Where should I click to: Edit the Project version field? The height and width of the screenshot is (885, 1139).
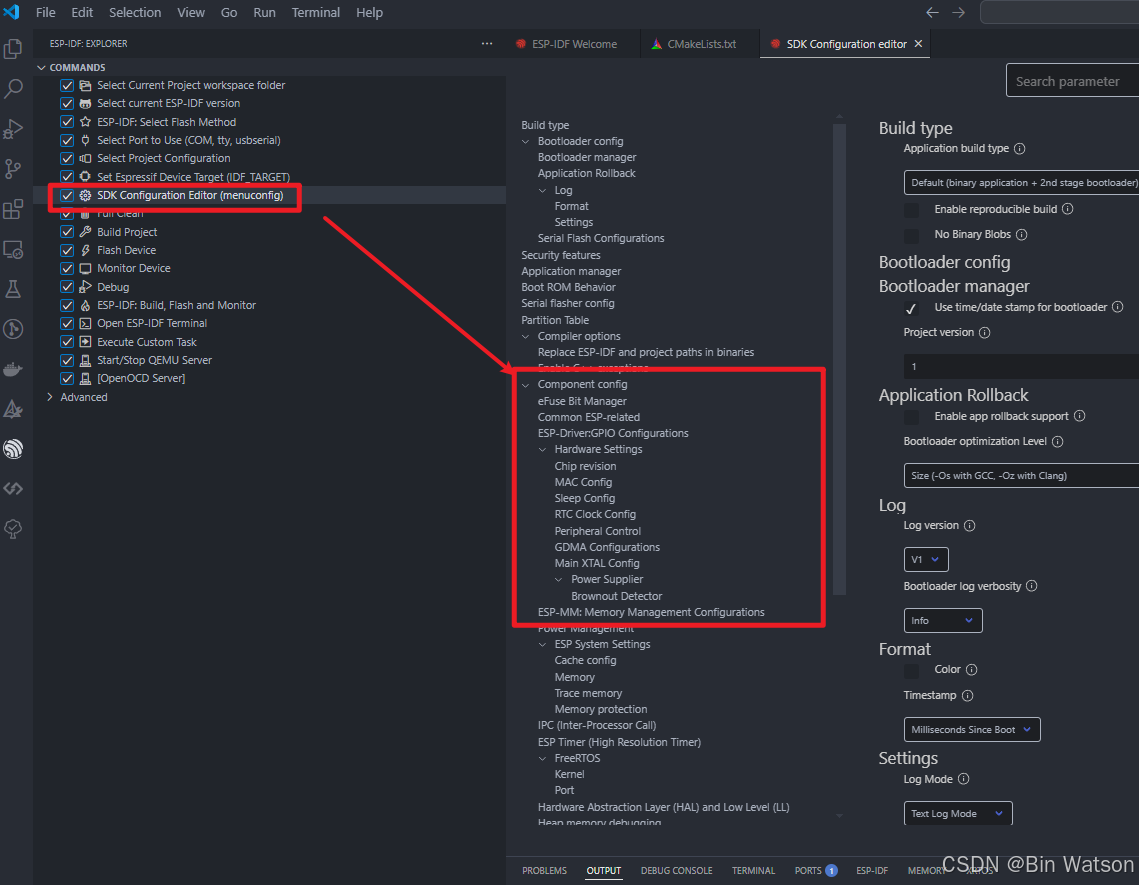1021,366
